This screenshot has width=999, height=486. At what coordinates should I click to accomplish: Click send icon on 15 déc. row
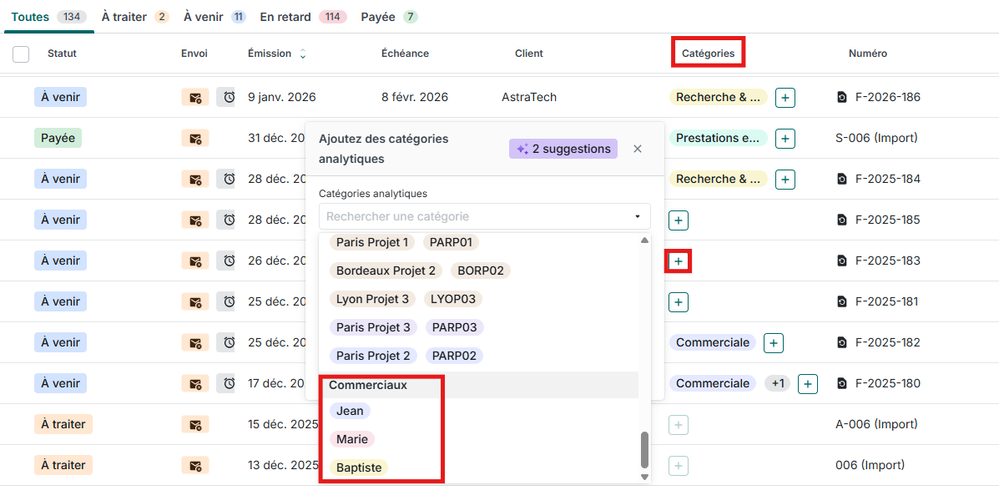click(194, 425)
